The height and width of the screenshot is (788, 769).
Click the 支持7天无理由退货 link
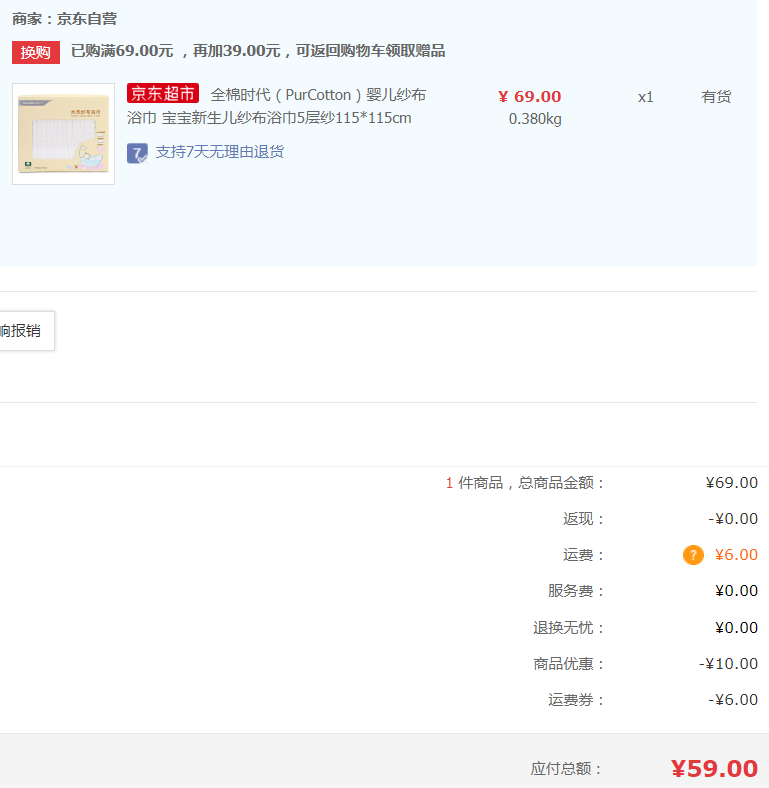(220, 152)
